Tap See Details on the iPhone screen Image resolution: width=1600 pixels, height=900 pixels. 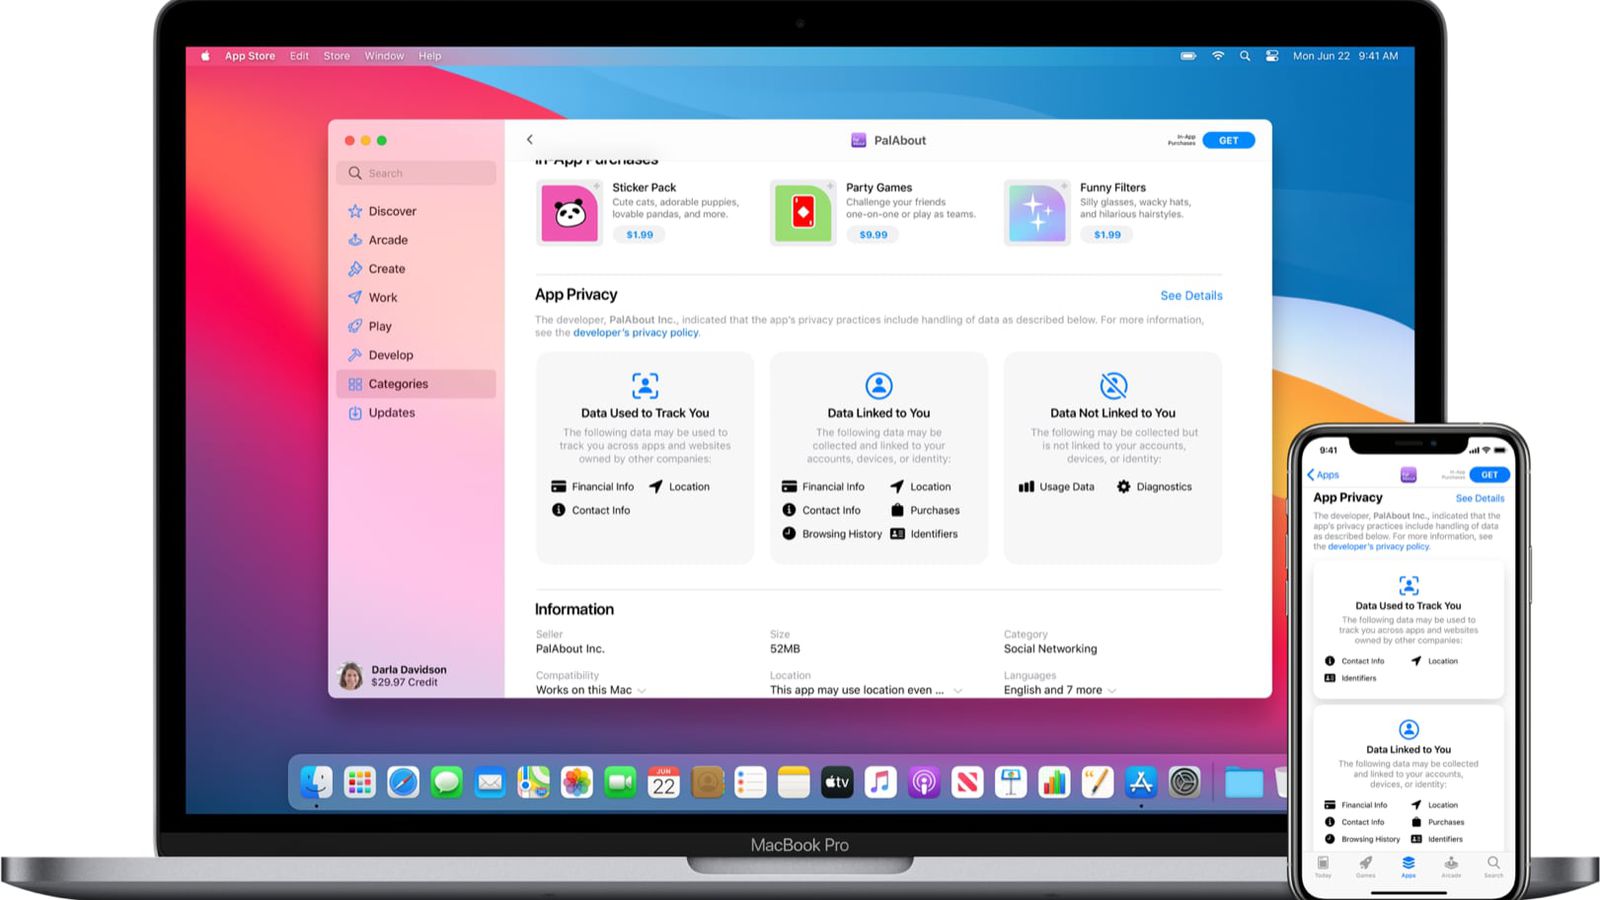1479,498
